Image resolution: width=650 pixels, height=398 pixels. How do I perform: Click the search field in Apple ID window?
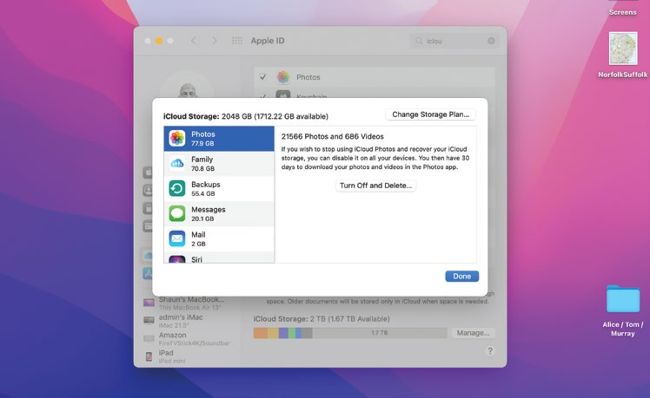point(454,41)
